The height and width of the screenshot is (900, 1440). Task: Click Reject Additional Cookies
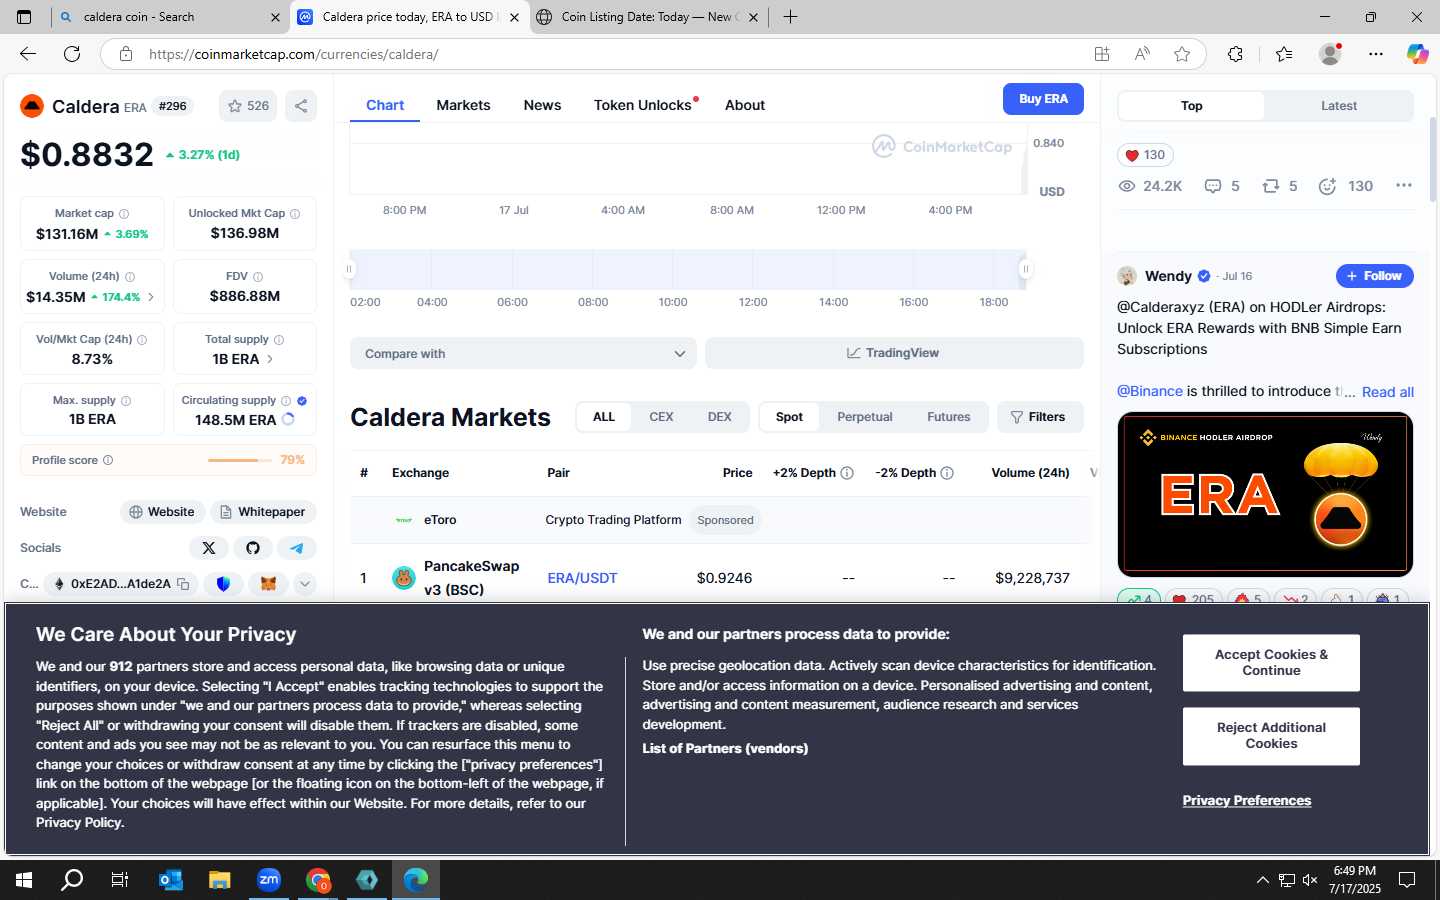1271,736
